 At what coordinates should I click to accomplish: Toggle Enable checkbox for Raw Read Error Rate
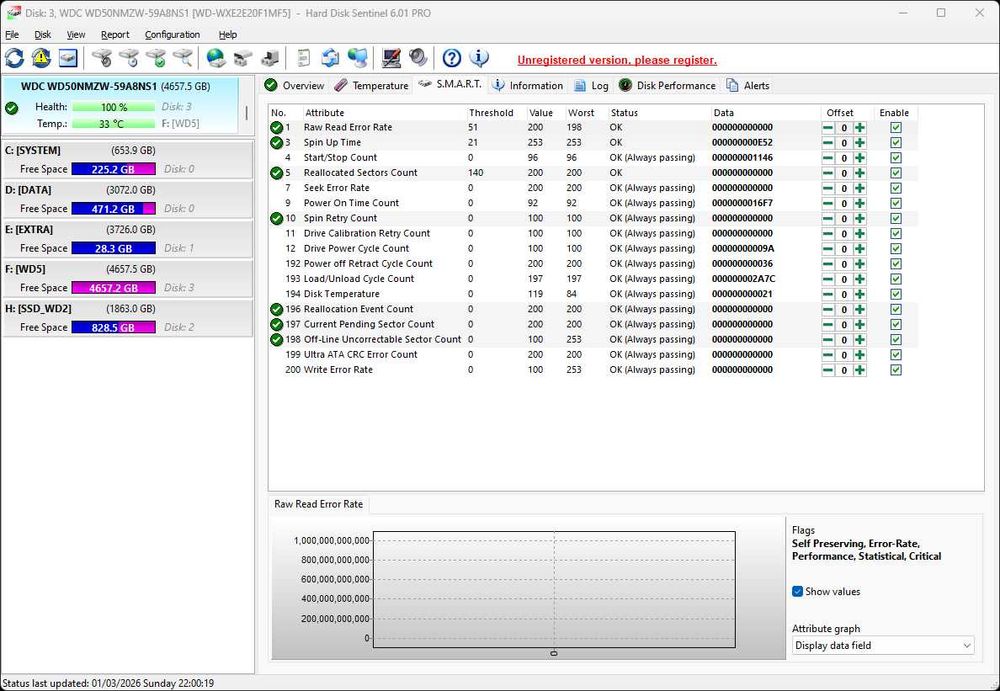pos(895,128)
